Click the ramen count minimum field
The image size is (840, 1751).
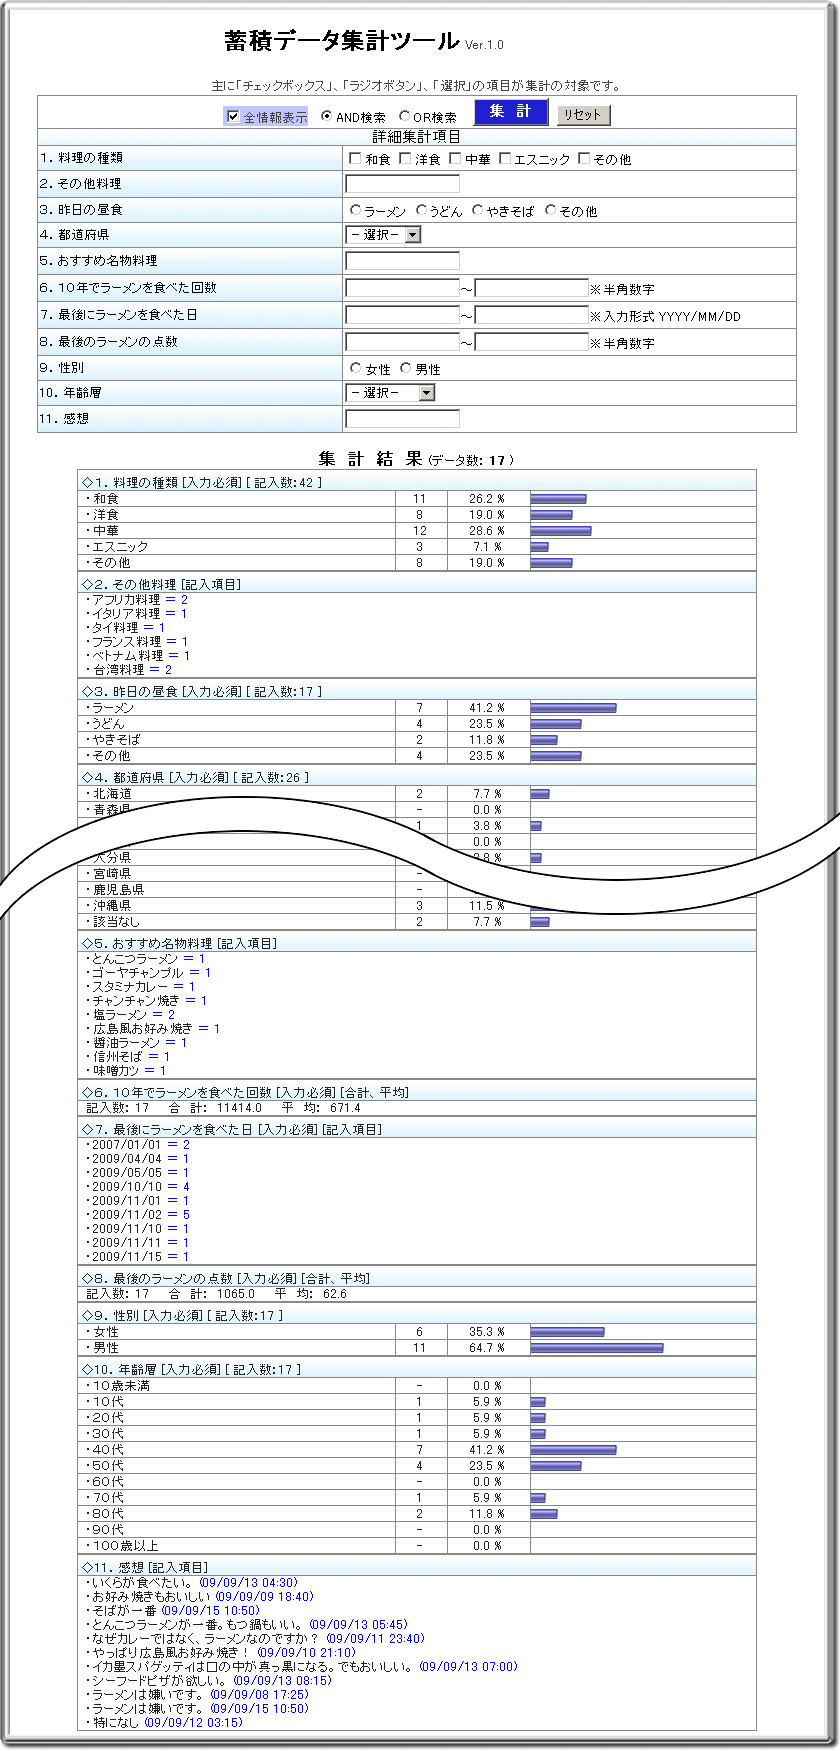402,288
